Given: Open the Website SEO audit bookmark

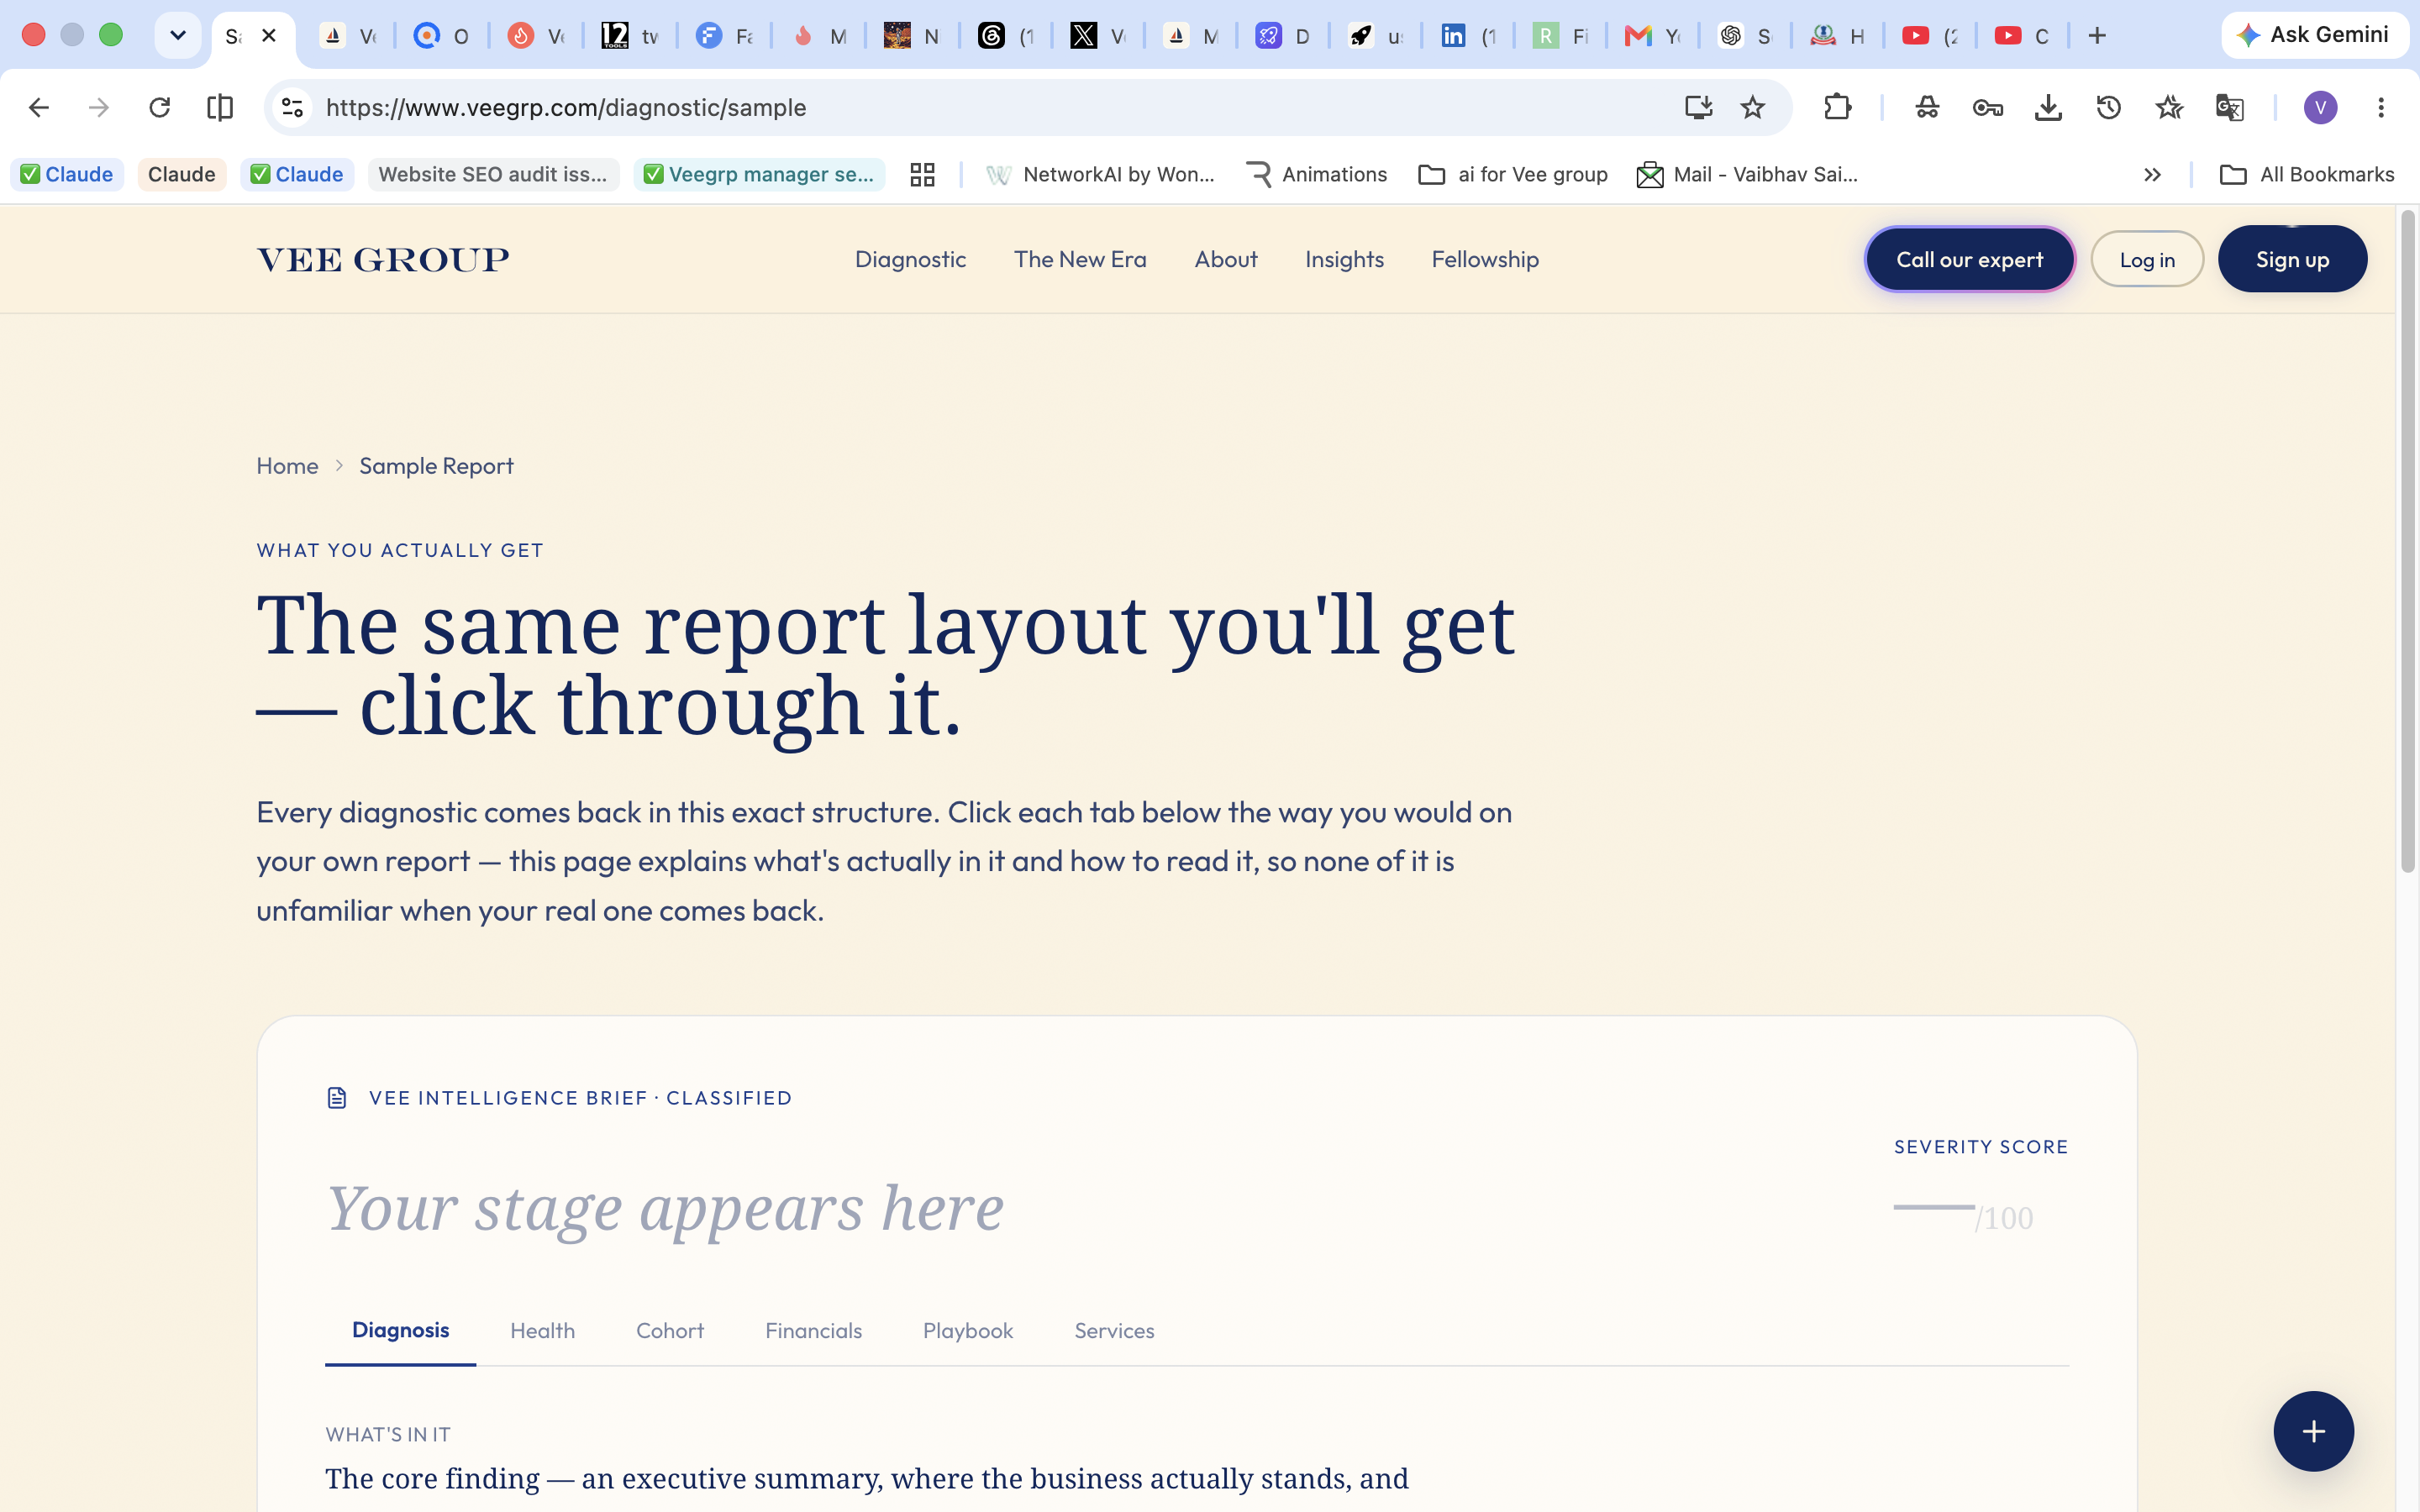Looking at the screenshot, I should pyautogui.click(x=493, y=174).
